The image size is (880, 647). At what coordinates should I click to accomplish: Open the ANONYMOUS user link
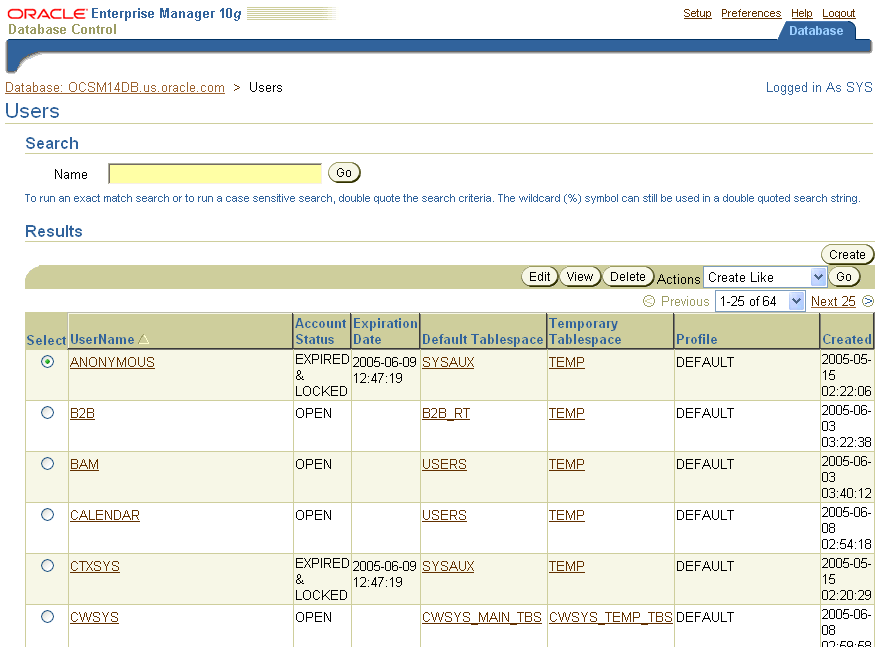point(112,362)
